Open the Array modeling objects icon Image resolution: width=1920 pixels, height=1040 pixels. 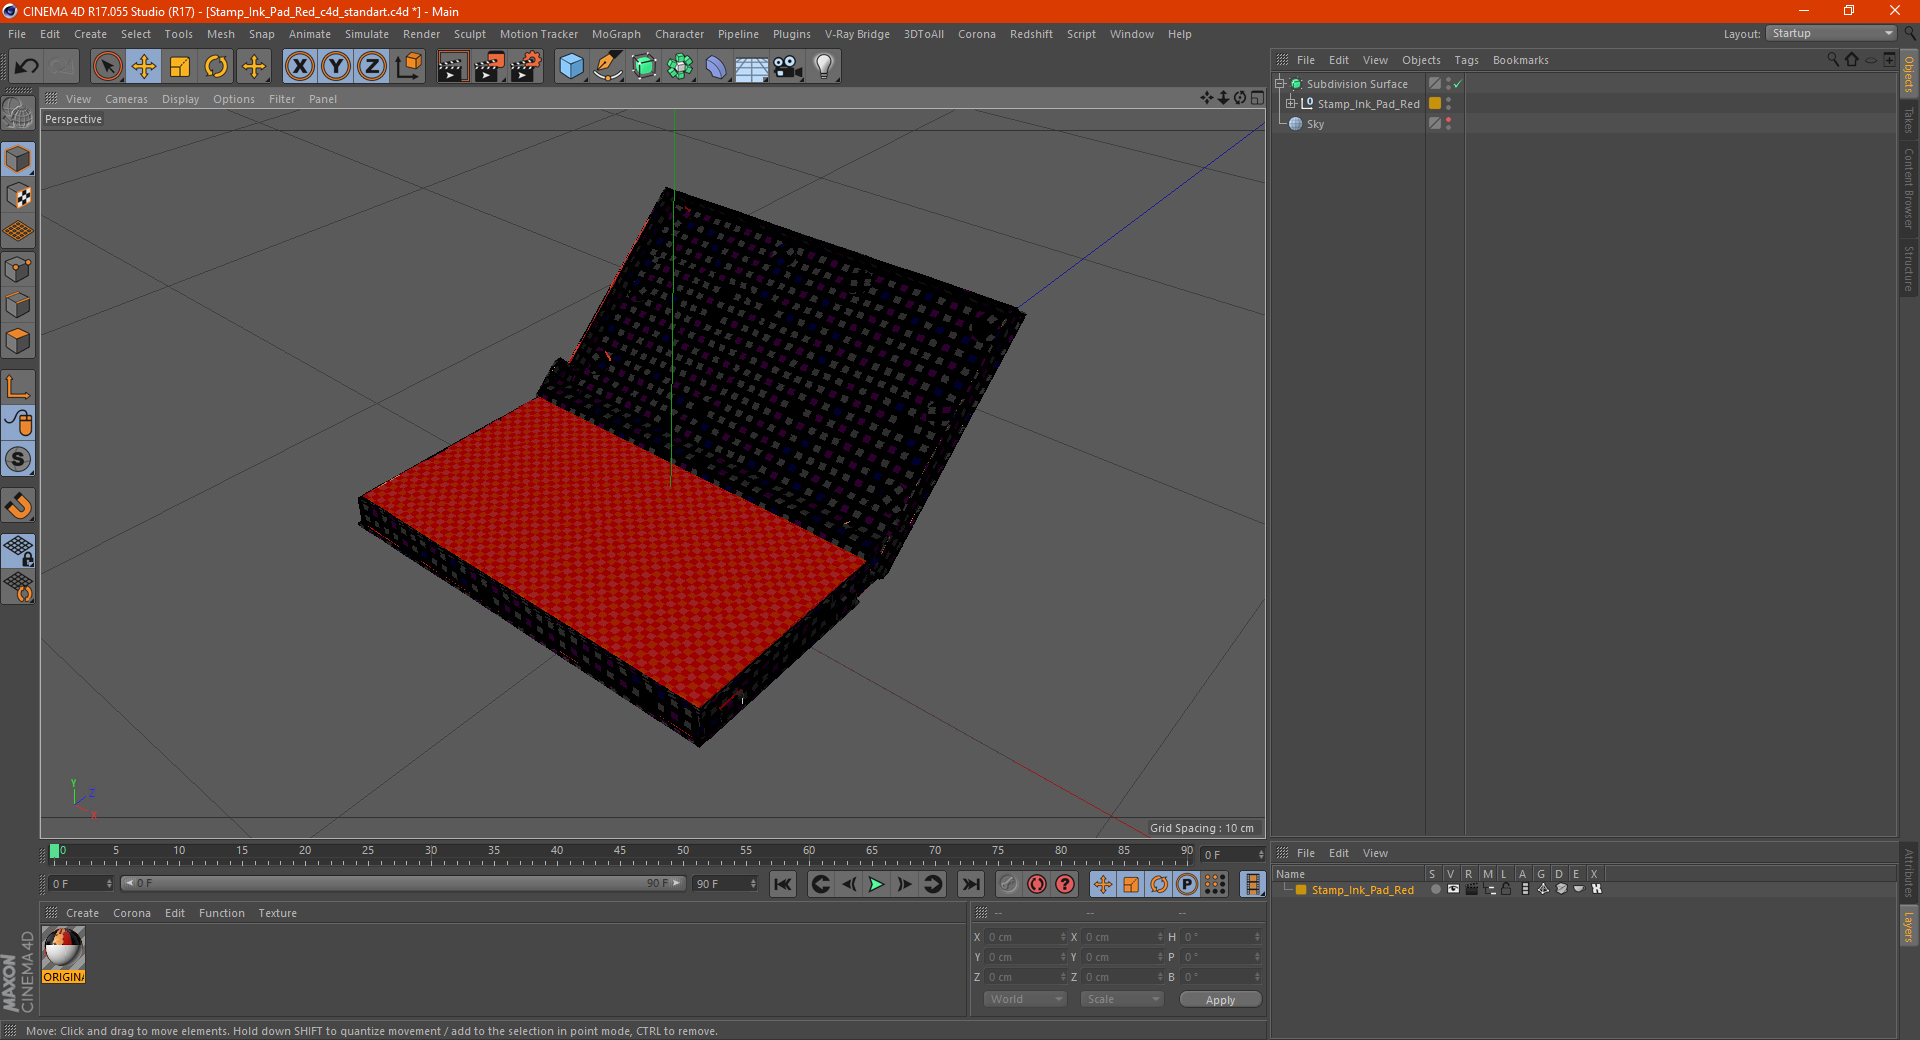point(680,67)
